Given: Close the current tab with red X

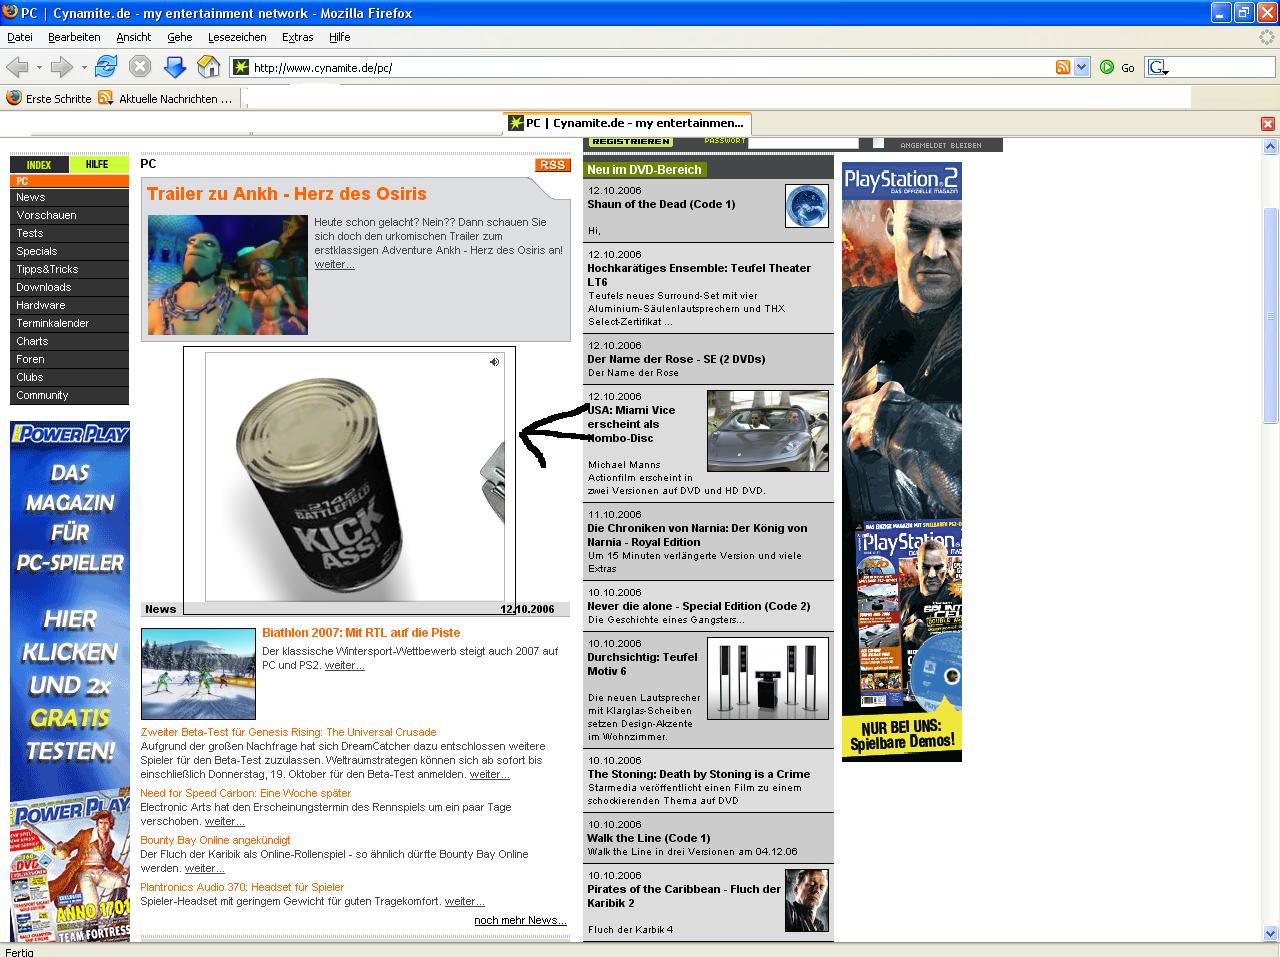Looking at the screenshot, I should coord(1268,124).
